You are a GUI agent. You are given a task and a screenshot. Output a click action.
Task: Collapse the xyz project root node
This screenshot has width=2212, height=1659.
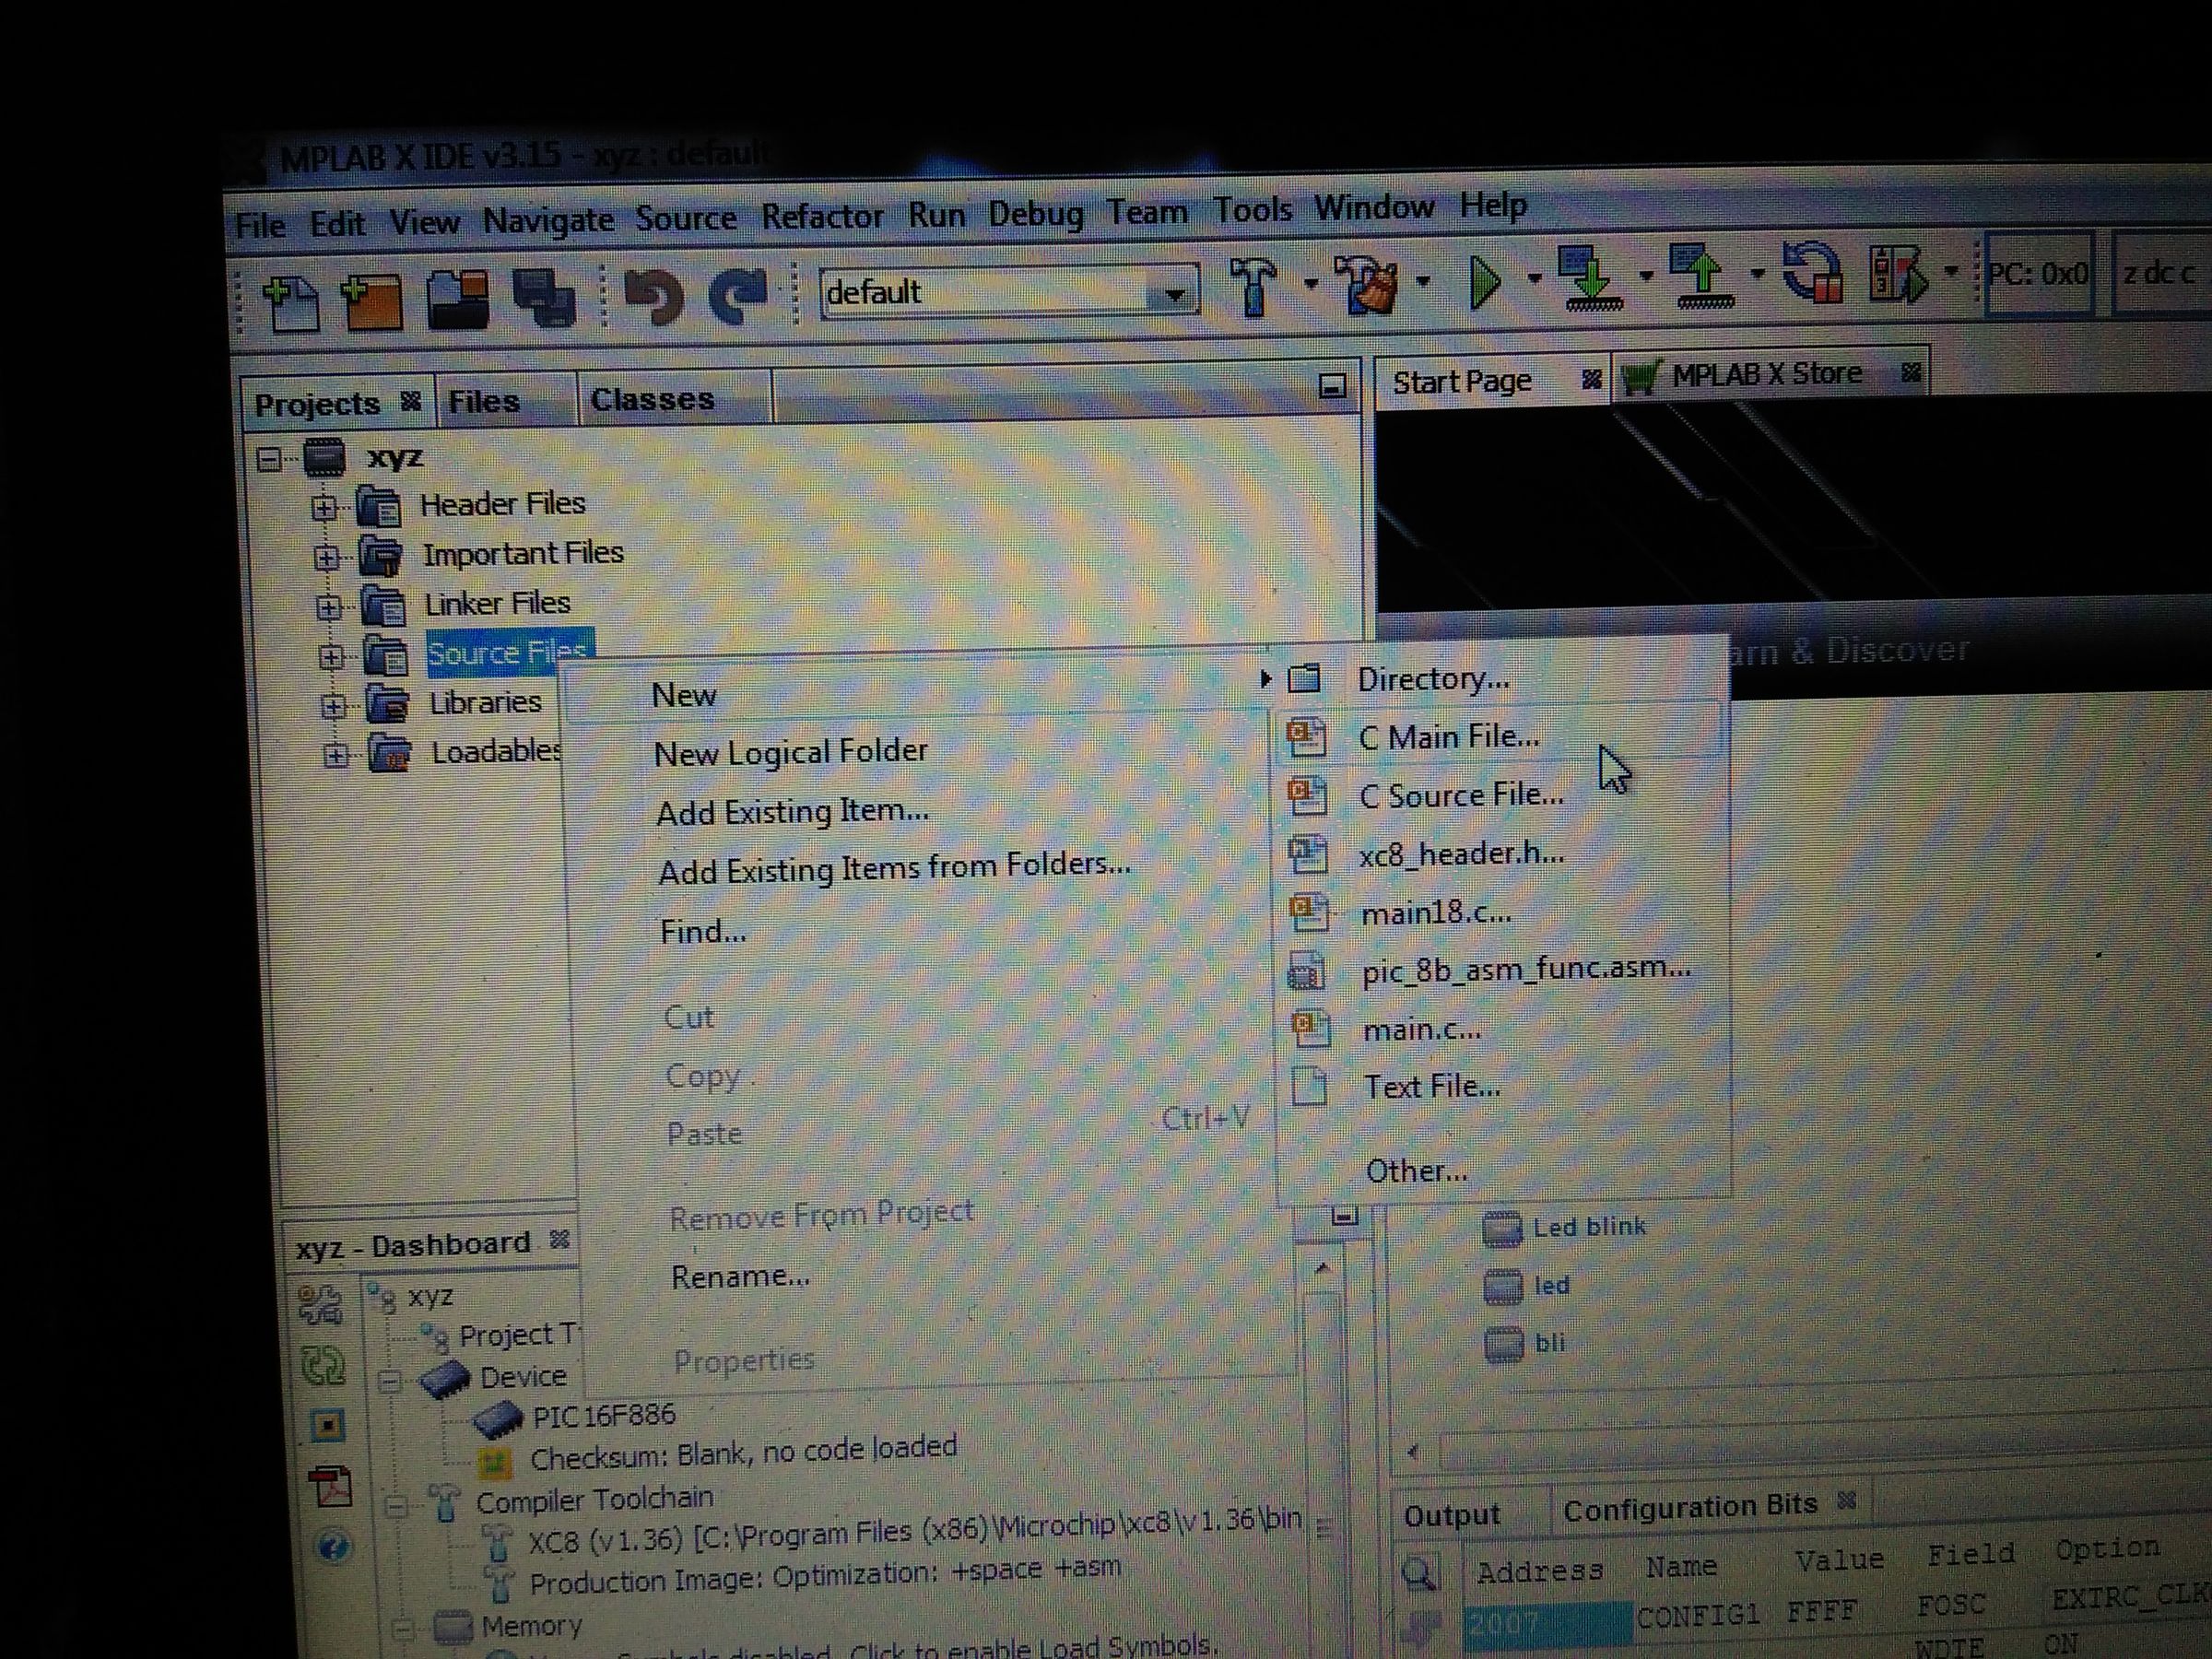pyautogui.click(x=268, y=459)
